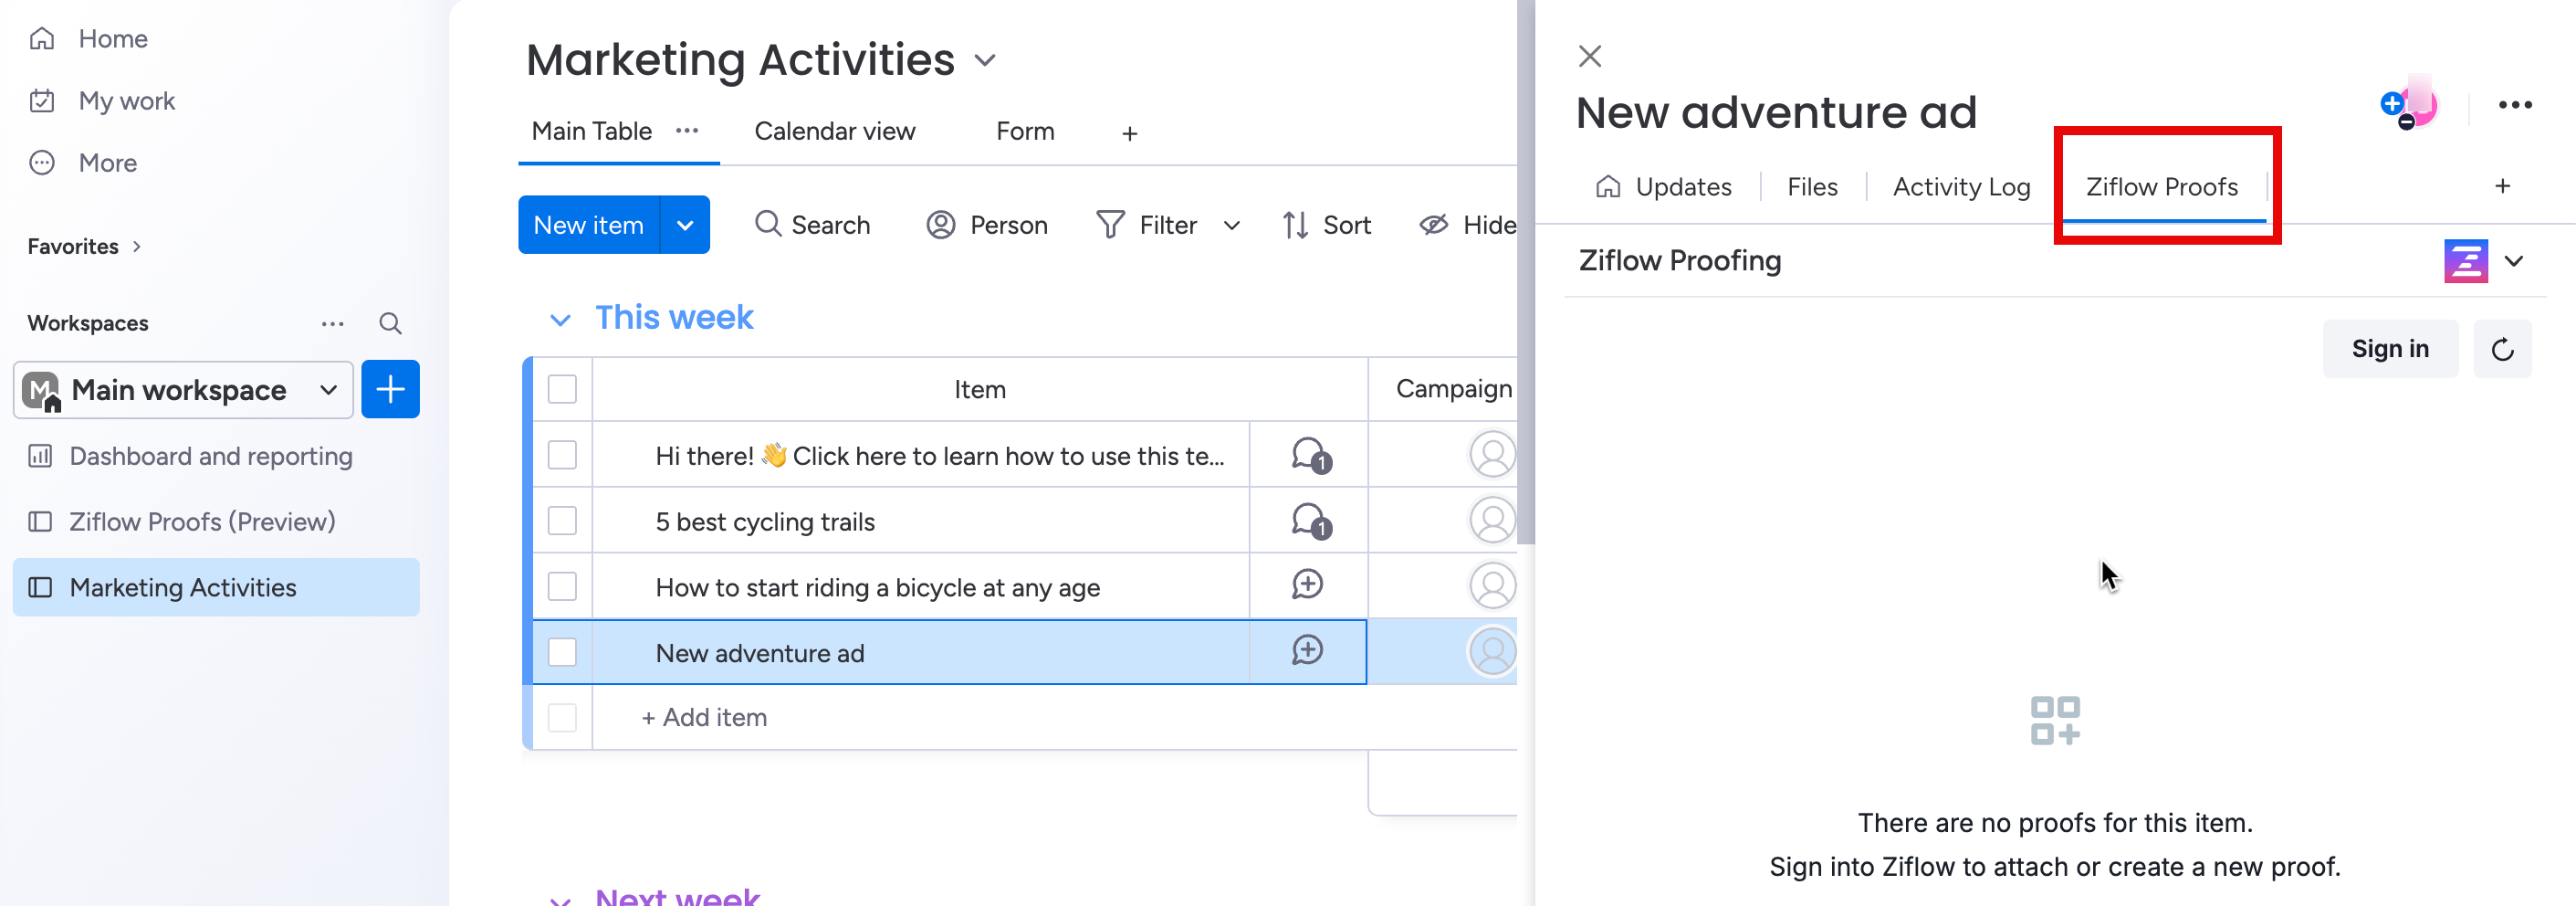Open Dashboard and reporting in sidebar
The height and width of the screenshot is (906, 2576).
pyautogui.click(x=210, y=456)
